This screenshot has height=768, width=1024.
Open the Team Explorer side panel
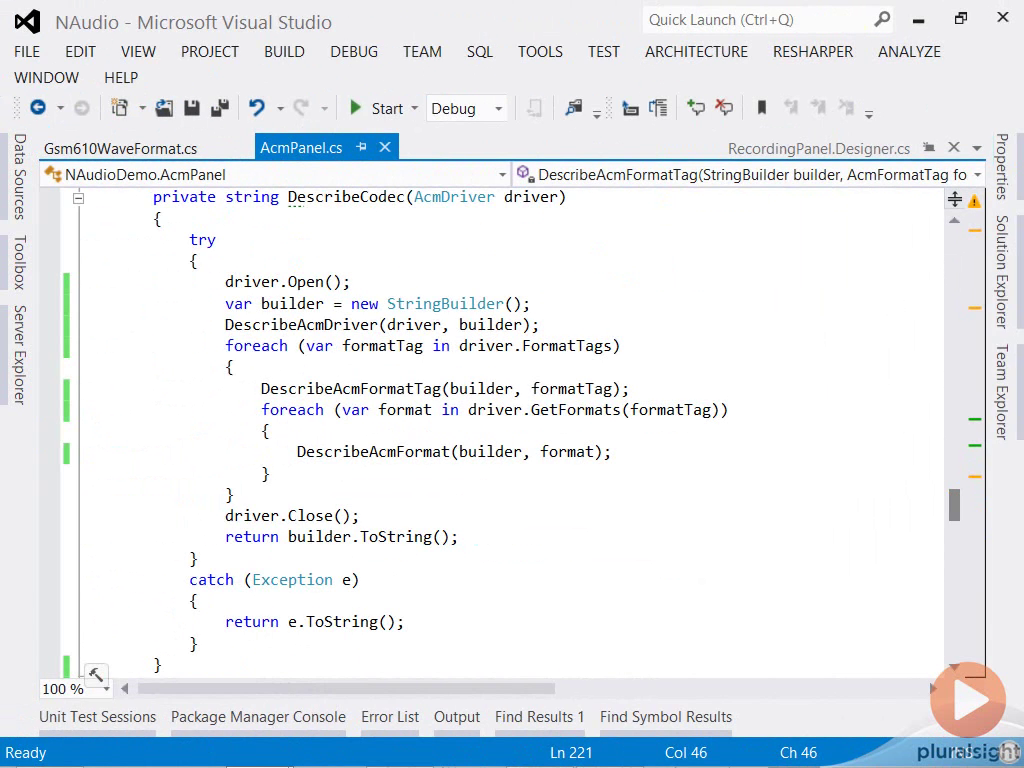pyautogui.click(x=1002, y=391)
